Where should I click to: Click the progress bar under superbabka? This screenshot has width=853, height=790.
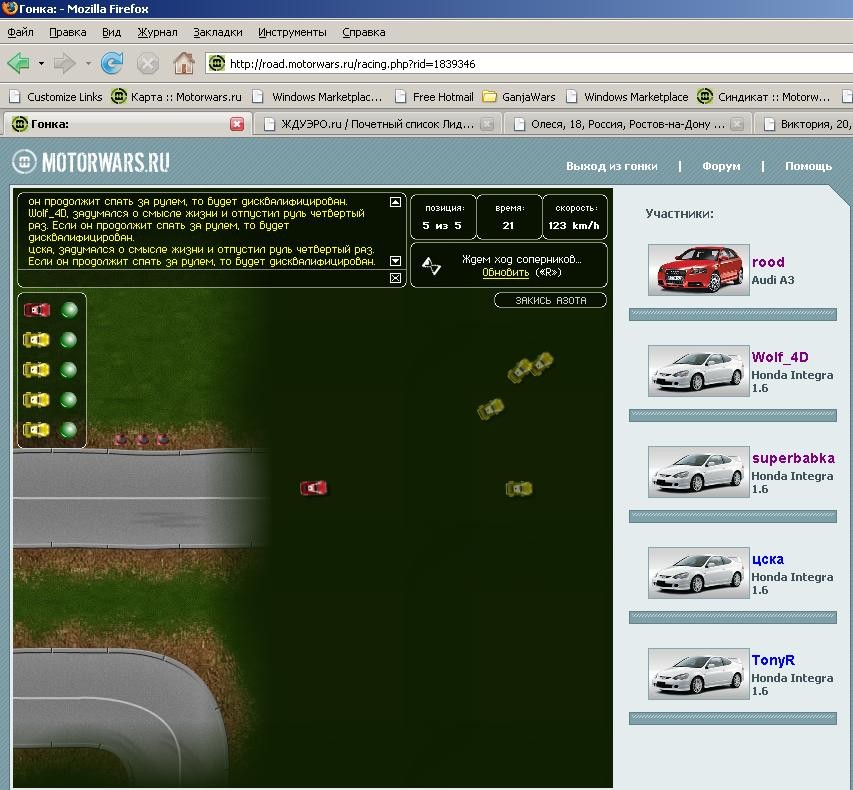click(x=733, y=516)
